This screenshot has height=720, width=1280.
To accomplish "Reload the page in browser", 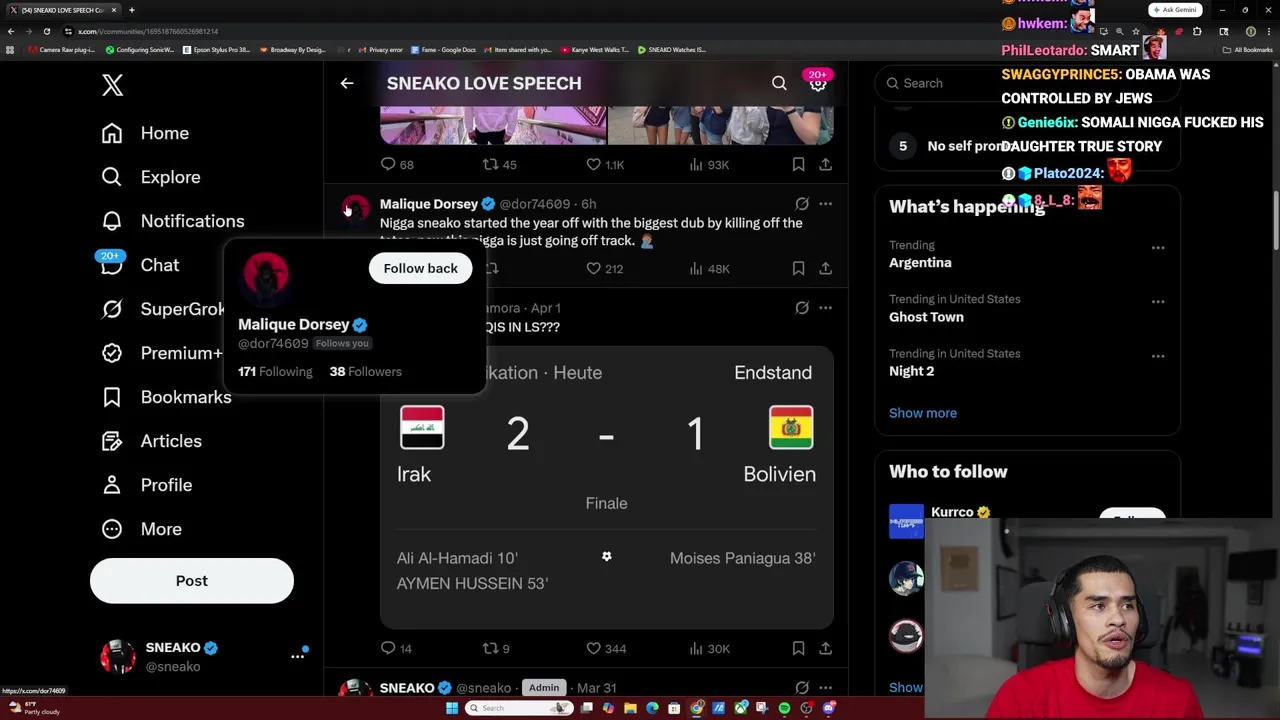I will [x=46, y=31].
